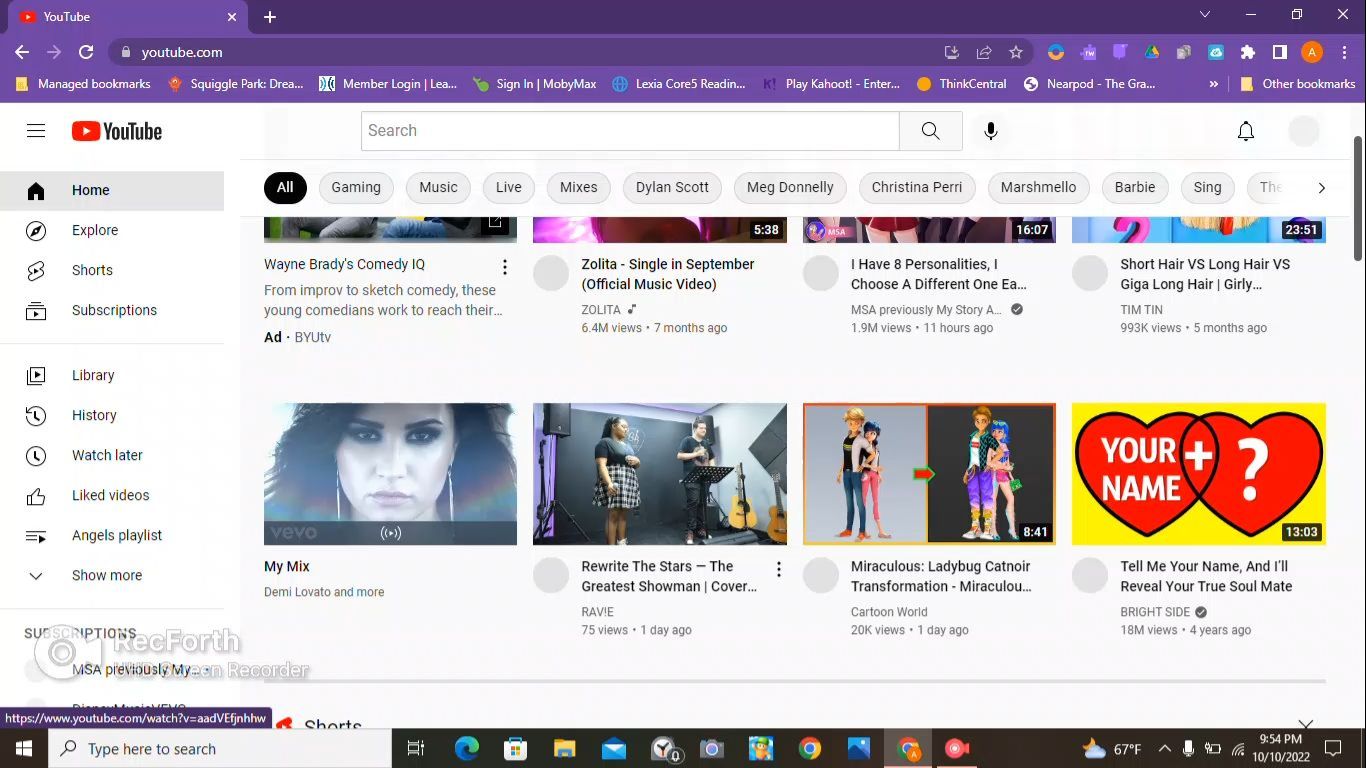Open options menu for Wayne Brady's Comedy IQ

click(505, 267)
